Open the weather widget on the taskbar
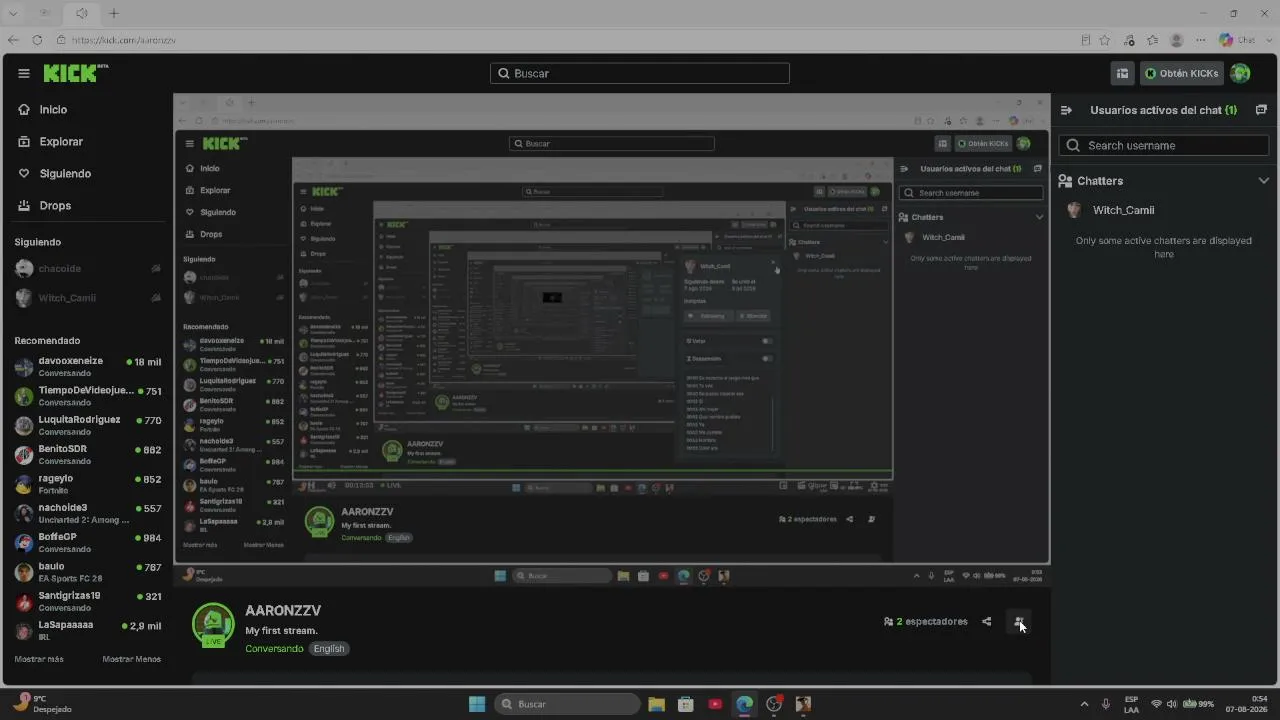1280x720 pixels. 42,704
